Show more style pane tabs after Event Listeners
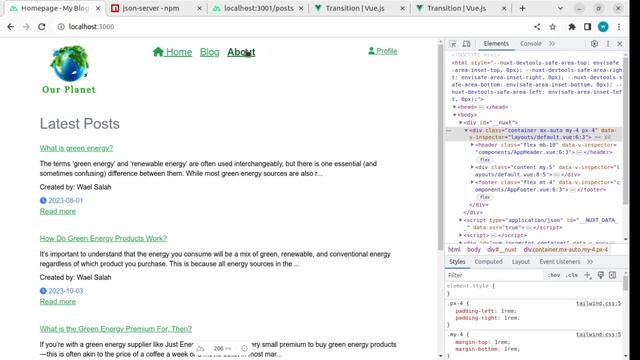640x360 pixels. click(x=590, y=262)
